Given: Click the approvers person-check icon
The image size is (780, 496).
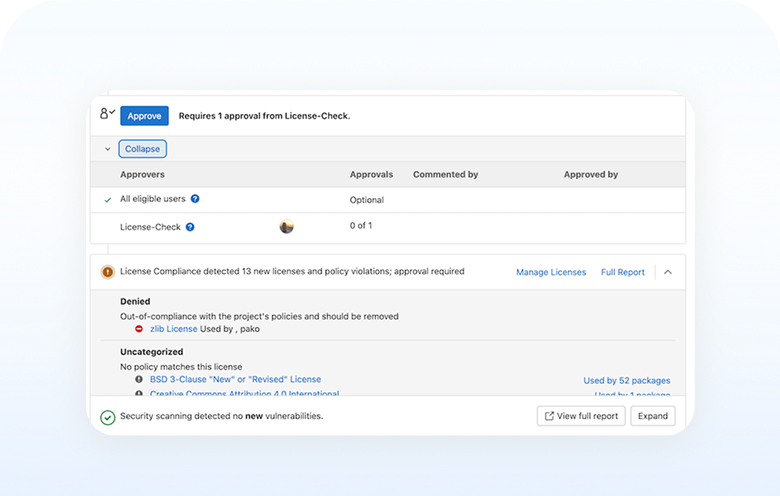Looking at the screenshot, I should click(107, 114).
